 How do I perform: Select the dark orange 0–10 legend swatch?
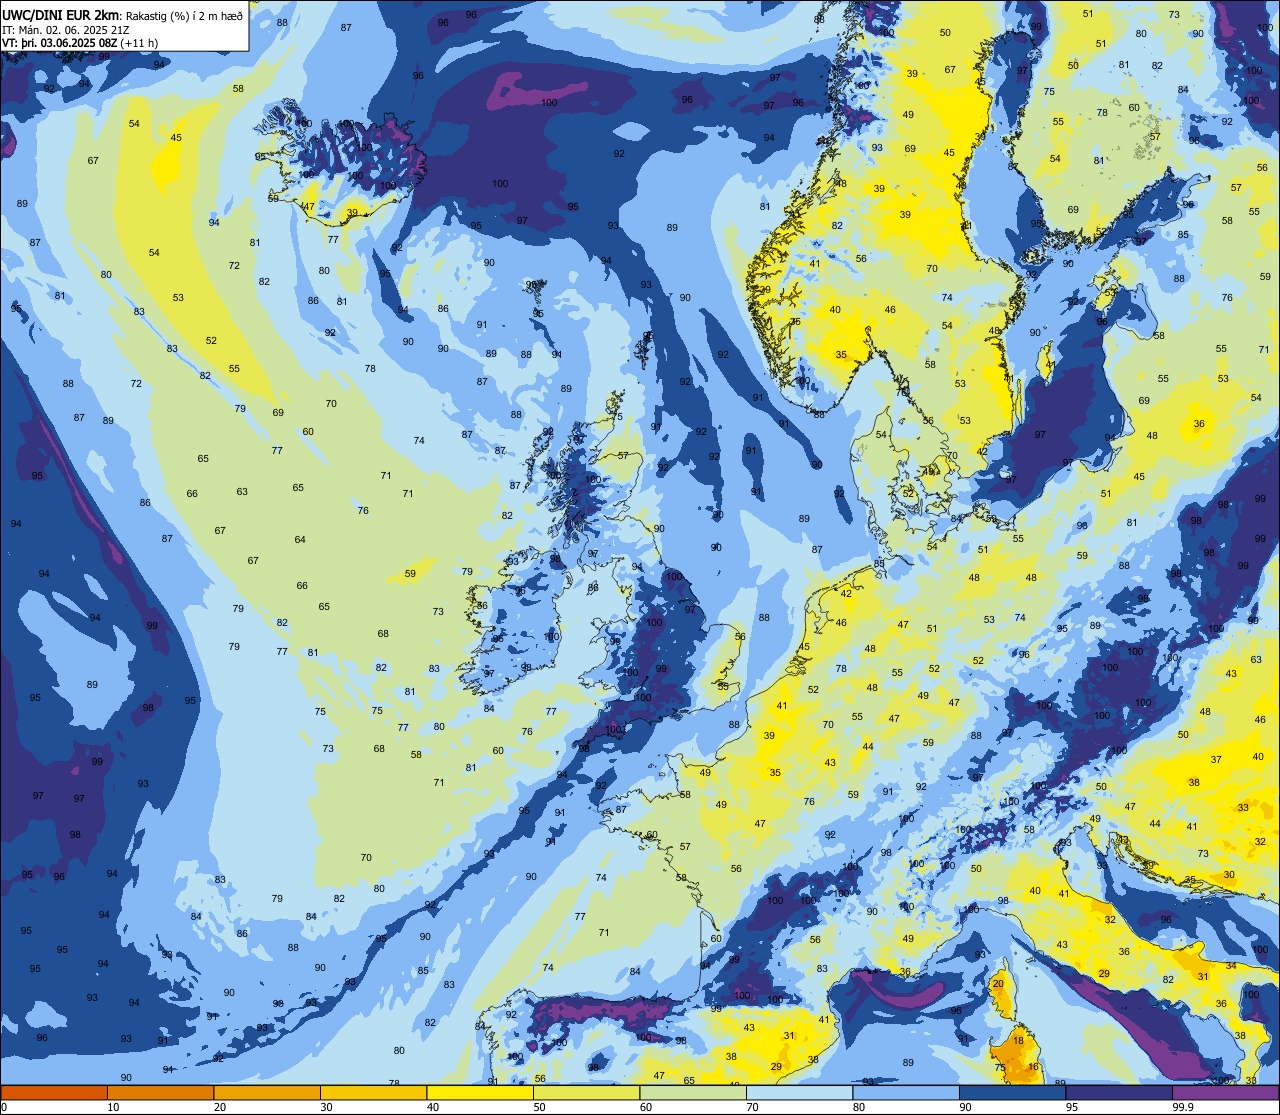point(54,1092)
